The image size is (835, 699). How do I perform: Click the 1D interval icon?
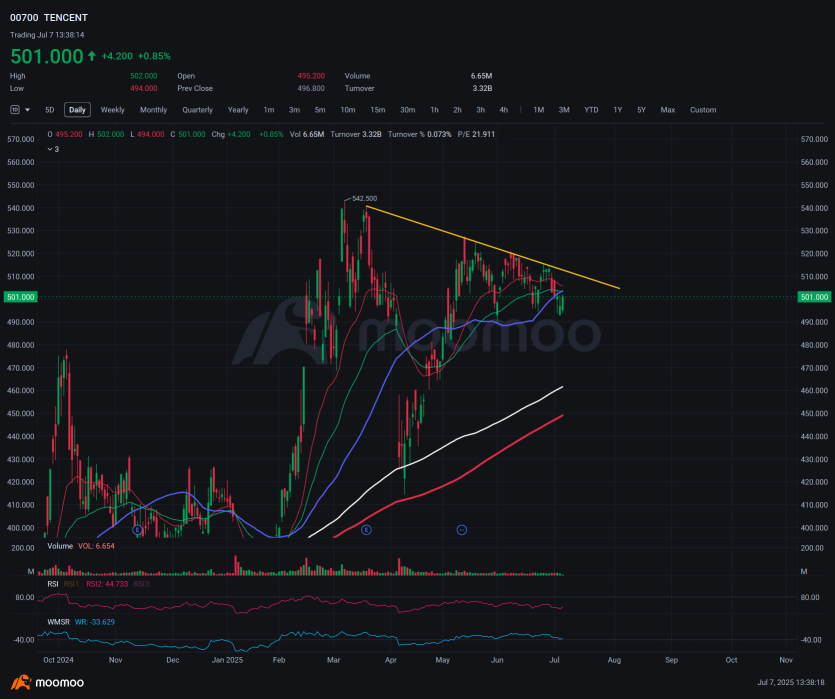15,110
